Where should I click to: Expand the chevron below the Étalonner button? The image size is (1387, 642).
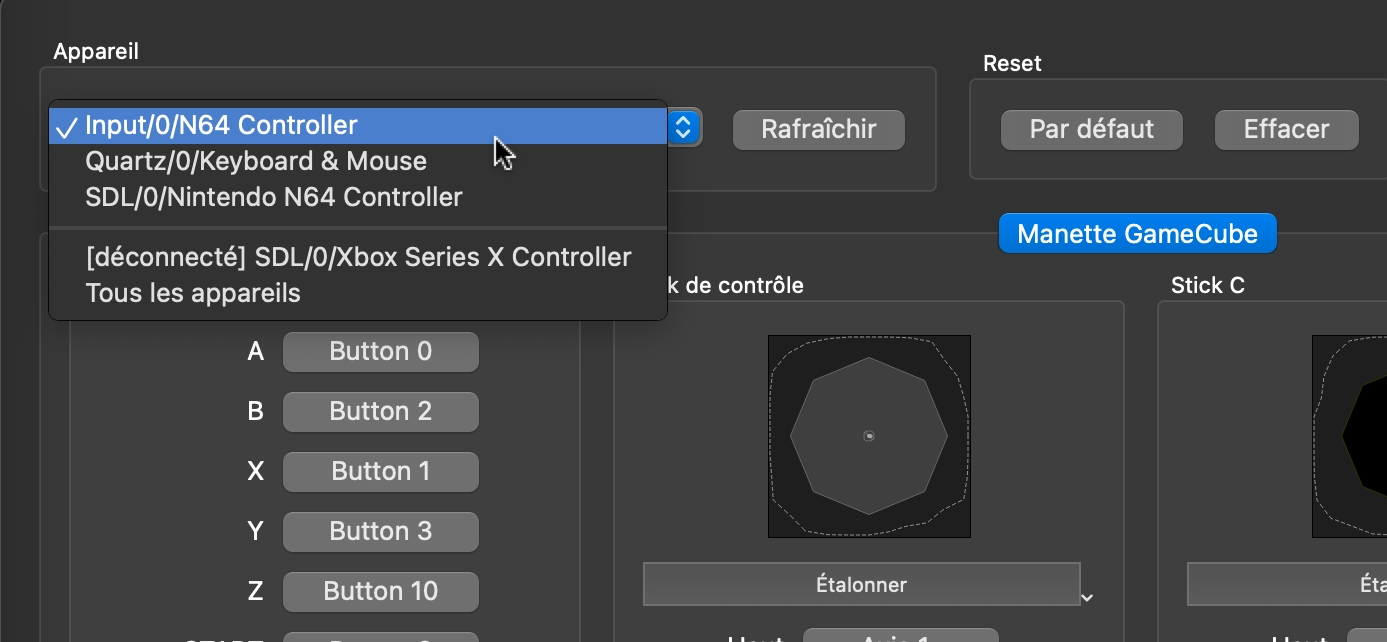click(x=1087, y=596)
